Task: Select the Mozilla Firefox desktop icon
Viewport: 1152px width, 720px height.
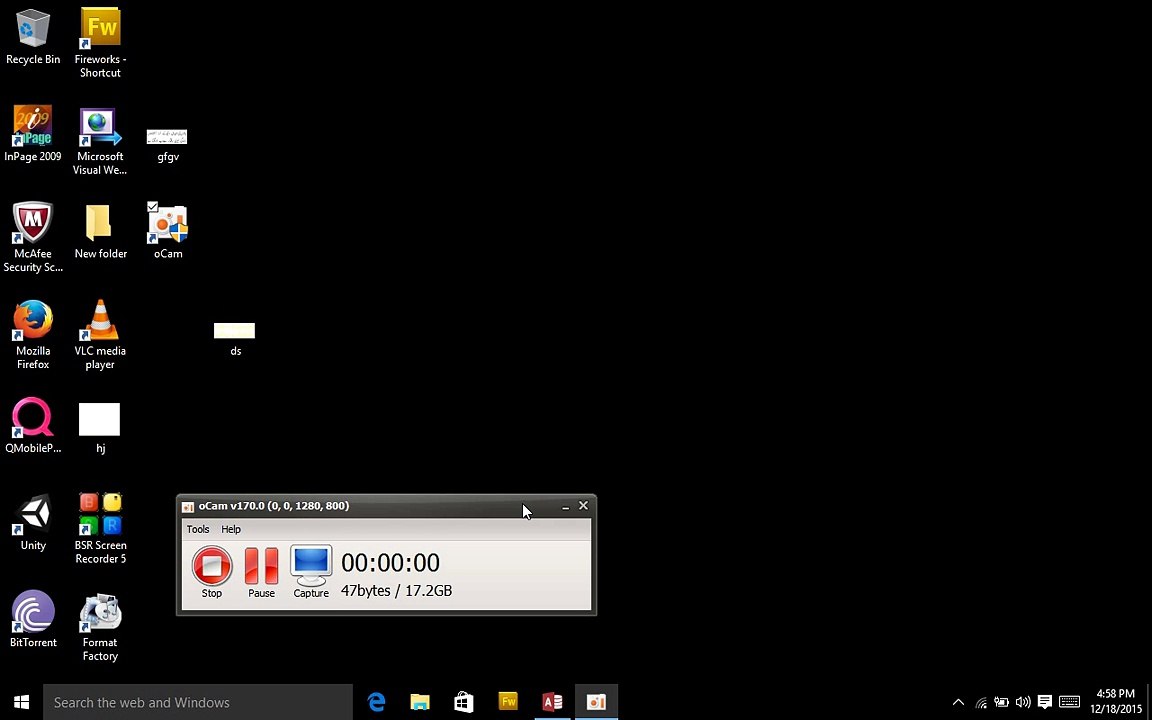Action: point(33,334)
